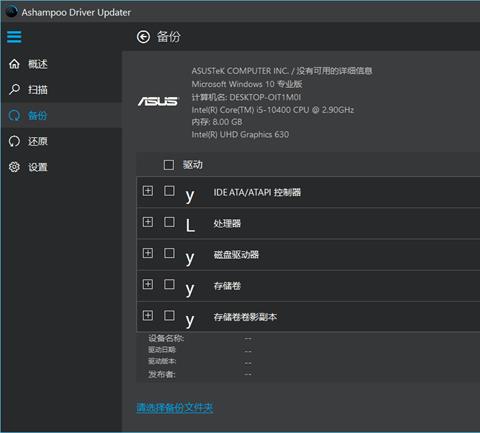Click the Microsoft Windows 10 专业版 line
This screenshot has height=433, width=480.
(247, 84)
